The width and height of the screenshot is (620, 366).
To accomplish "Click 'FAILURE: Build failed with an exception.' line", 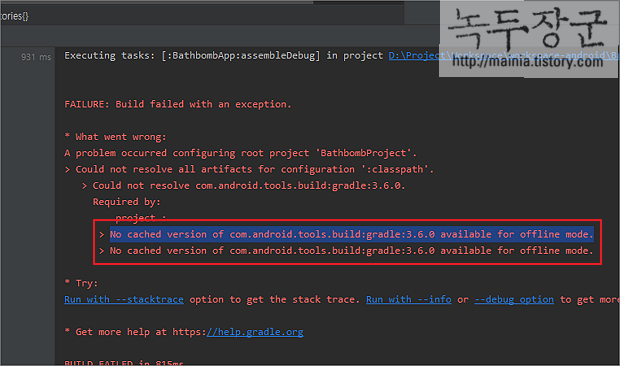I will pos(178,104).
